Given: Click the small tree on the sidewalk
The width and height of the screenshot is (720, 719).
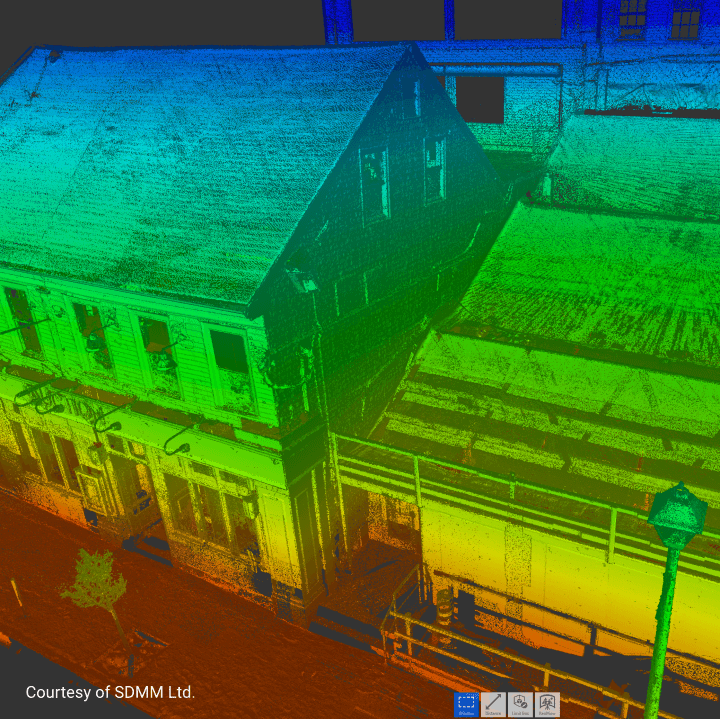Looking at the screenshot, I should point(97,587).
